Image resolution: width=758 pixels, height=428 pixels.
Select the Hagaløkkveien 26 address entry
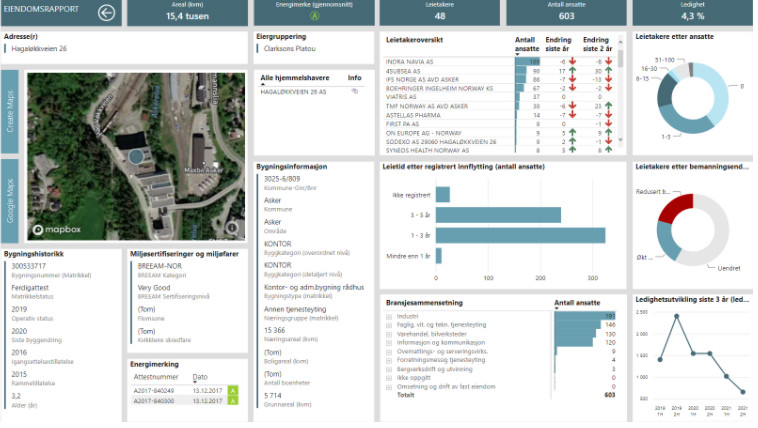[x=39, y=49]
